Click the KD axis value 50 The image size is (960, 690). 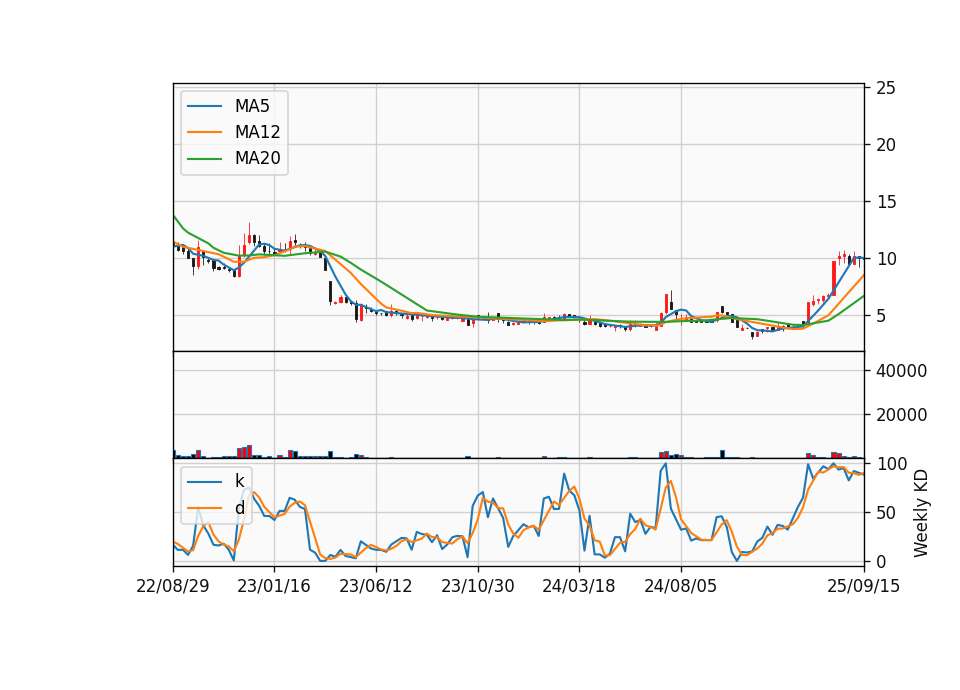886,513
